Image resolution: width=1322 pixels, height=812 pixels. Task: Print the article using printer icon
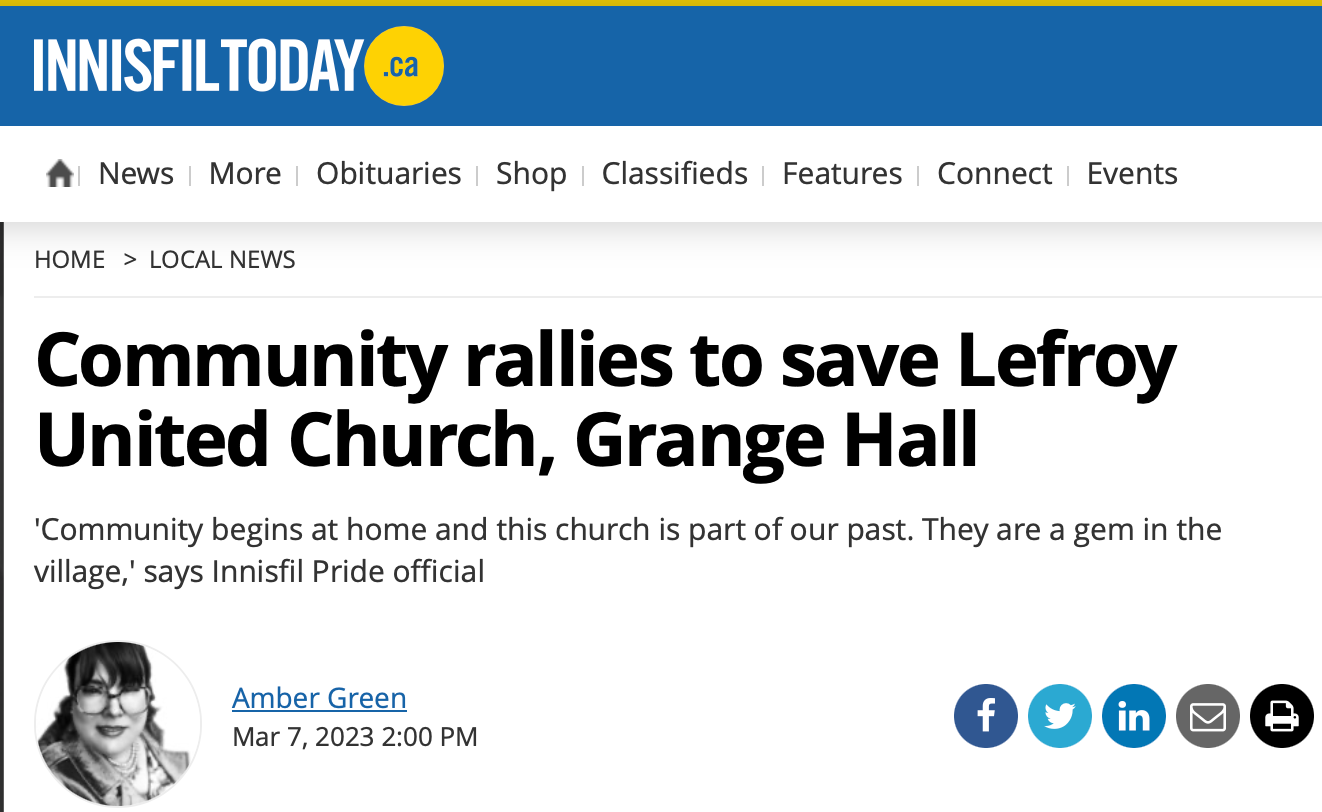(x=1282, y=716)
